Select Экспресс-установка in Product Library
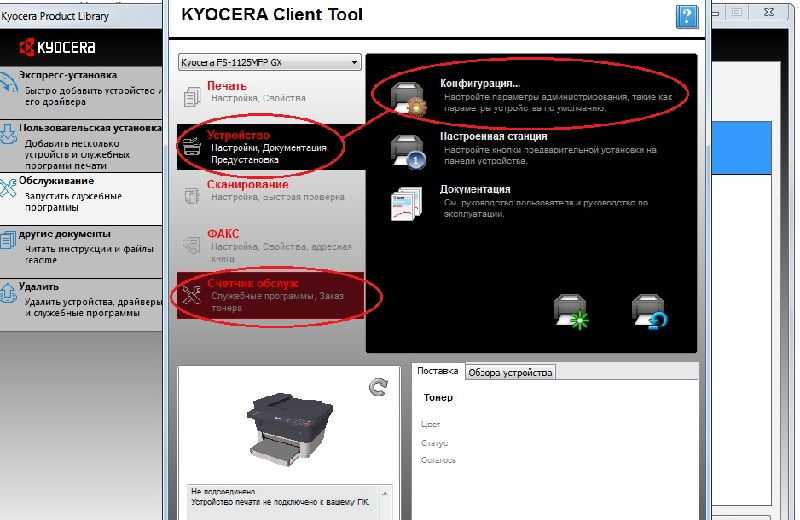This screenshot has height=520, width=800. tap(82, 92)
